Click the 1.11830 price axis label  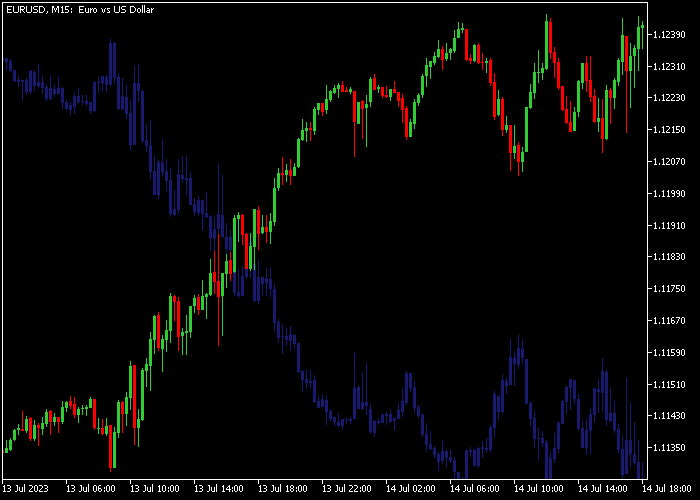pos(669,257)
